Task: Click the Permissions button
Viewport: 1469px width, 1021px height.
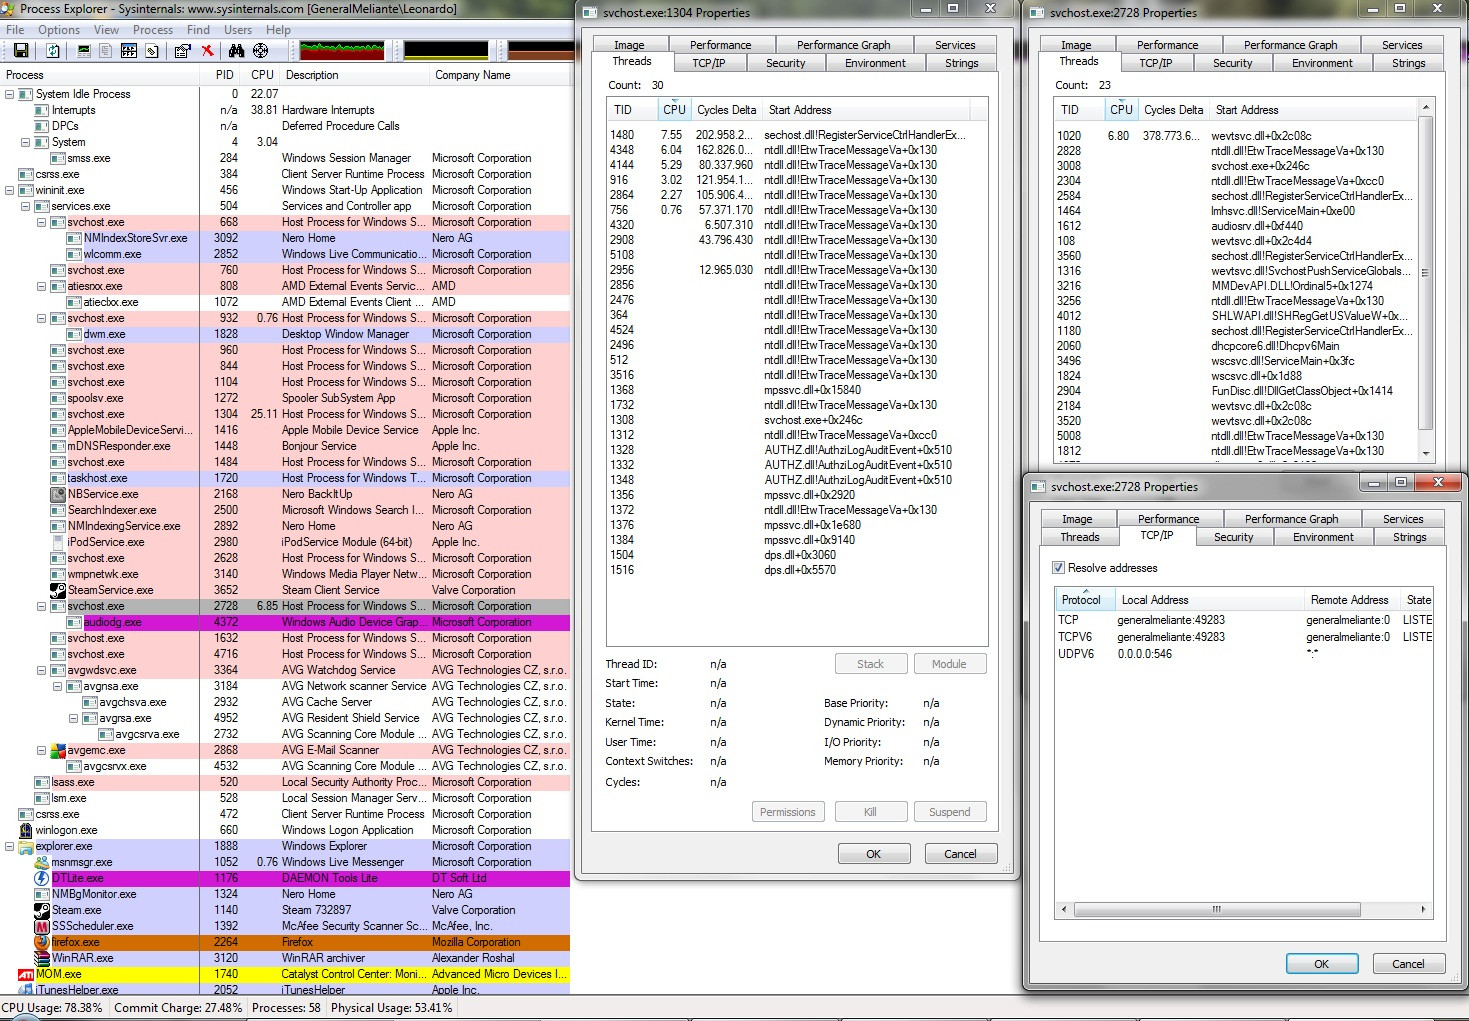Action: [788, 812]
